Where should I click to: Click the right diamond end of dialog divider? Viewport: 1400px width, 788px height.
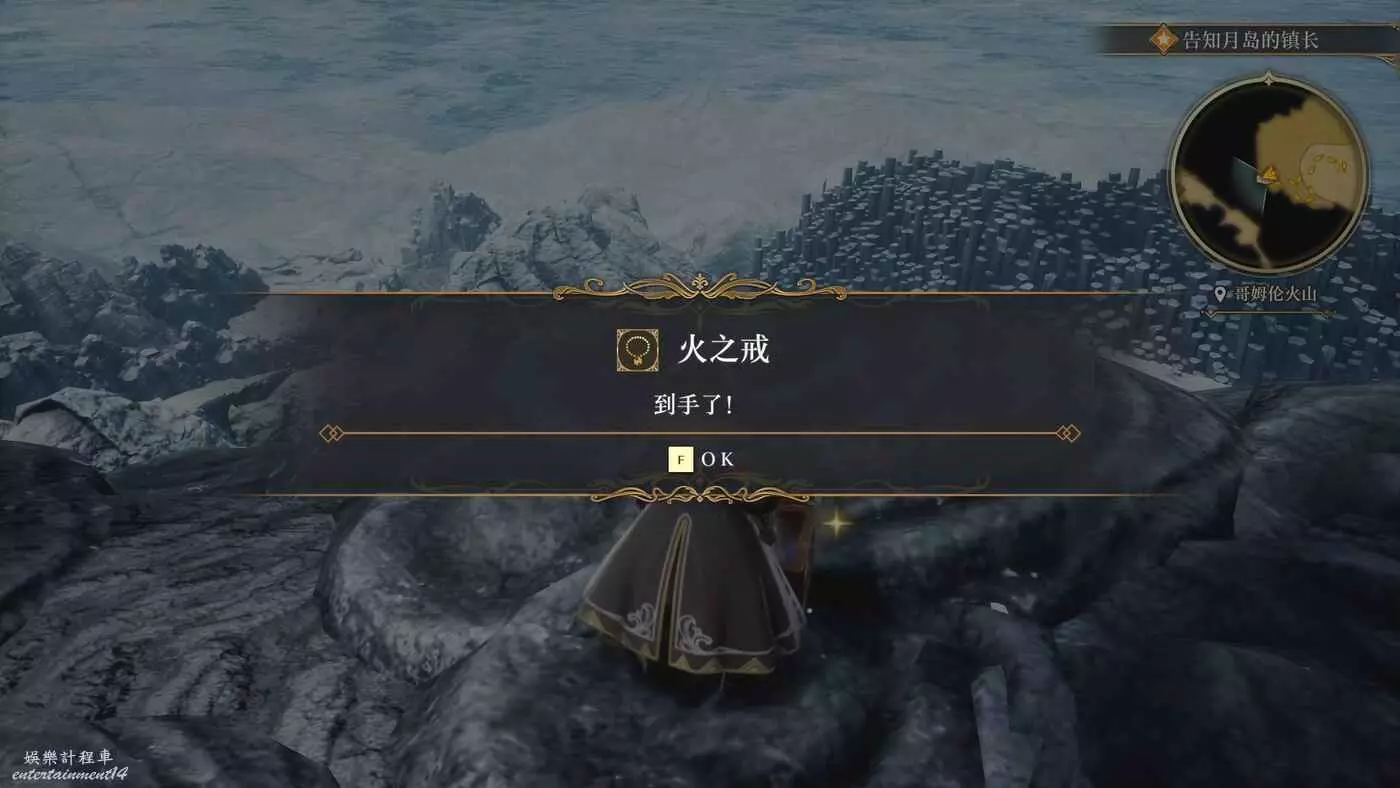pyautogui.click(x=1067, y=433)
